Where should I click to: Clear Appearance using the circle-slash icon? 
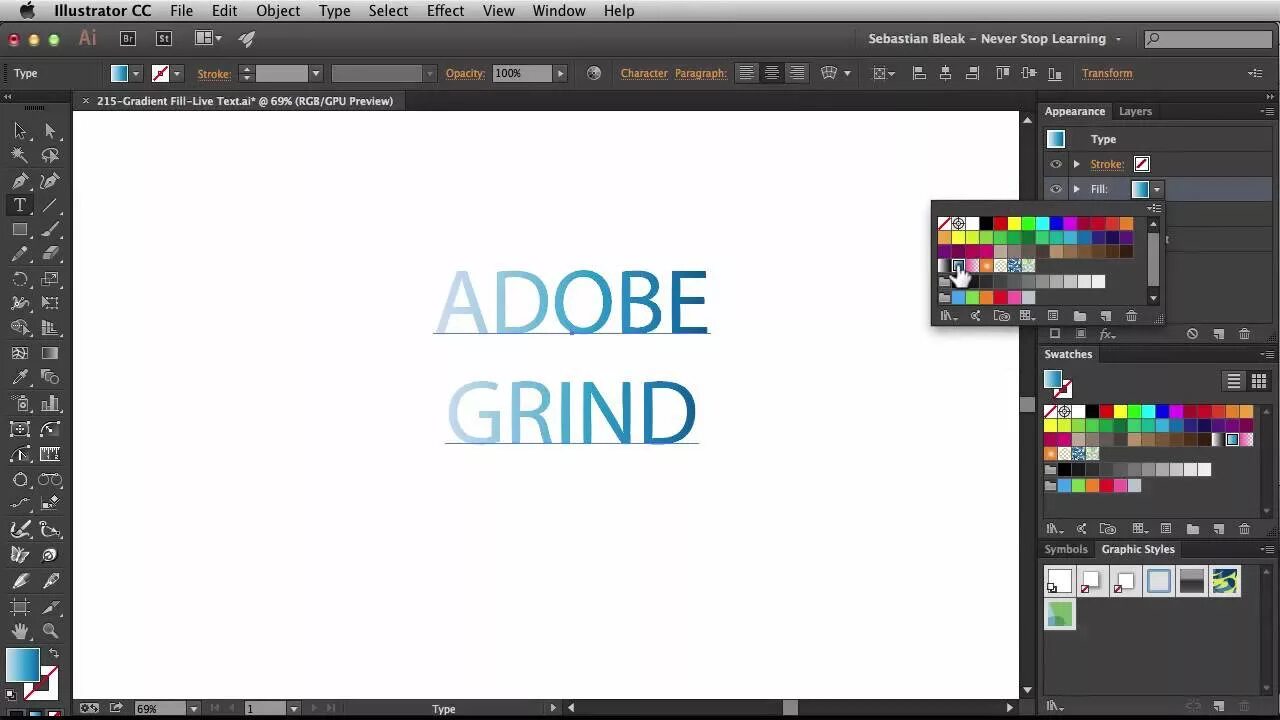1192,334
